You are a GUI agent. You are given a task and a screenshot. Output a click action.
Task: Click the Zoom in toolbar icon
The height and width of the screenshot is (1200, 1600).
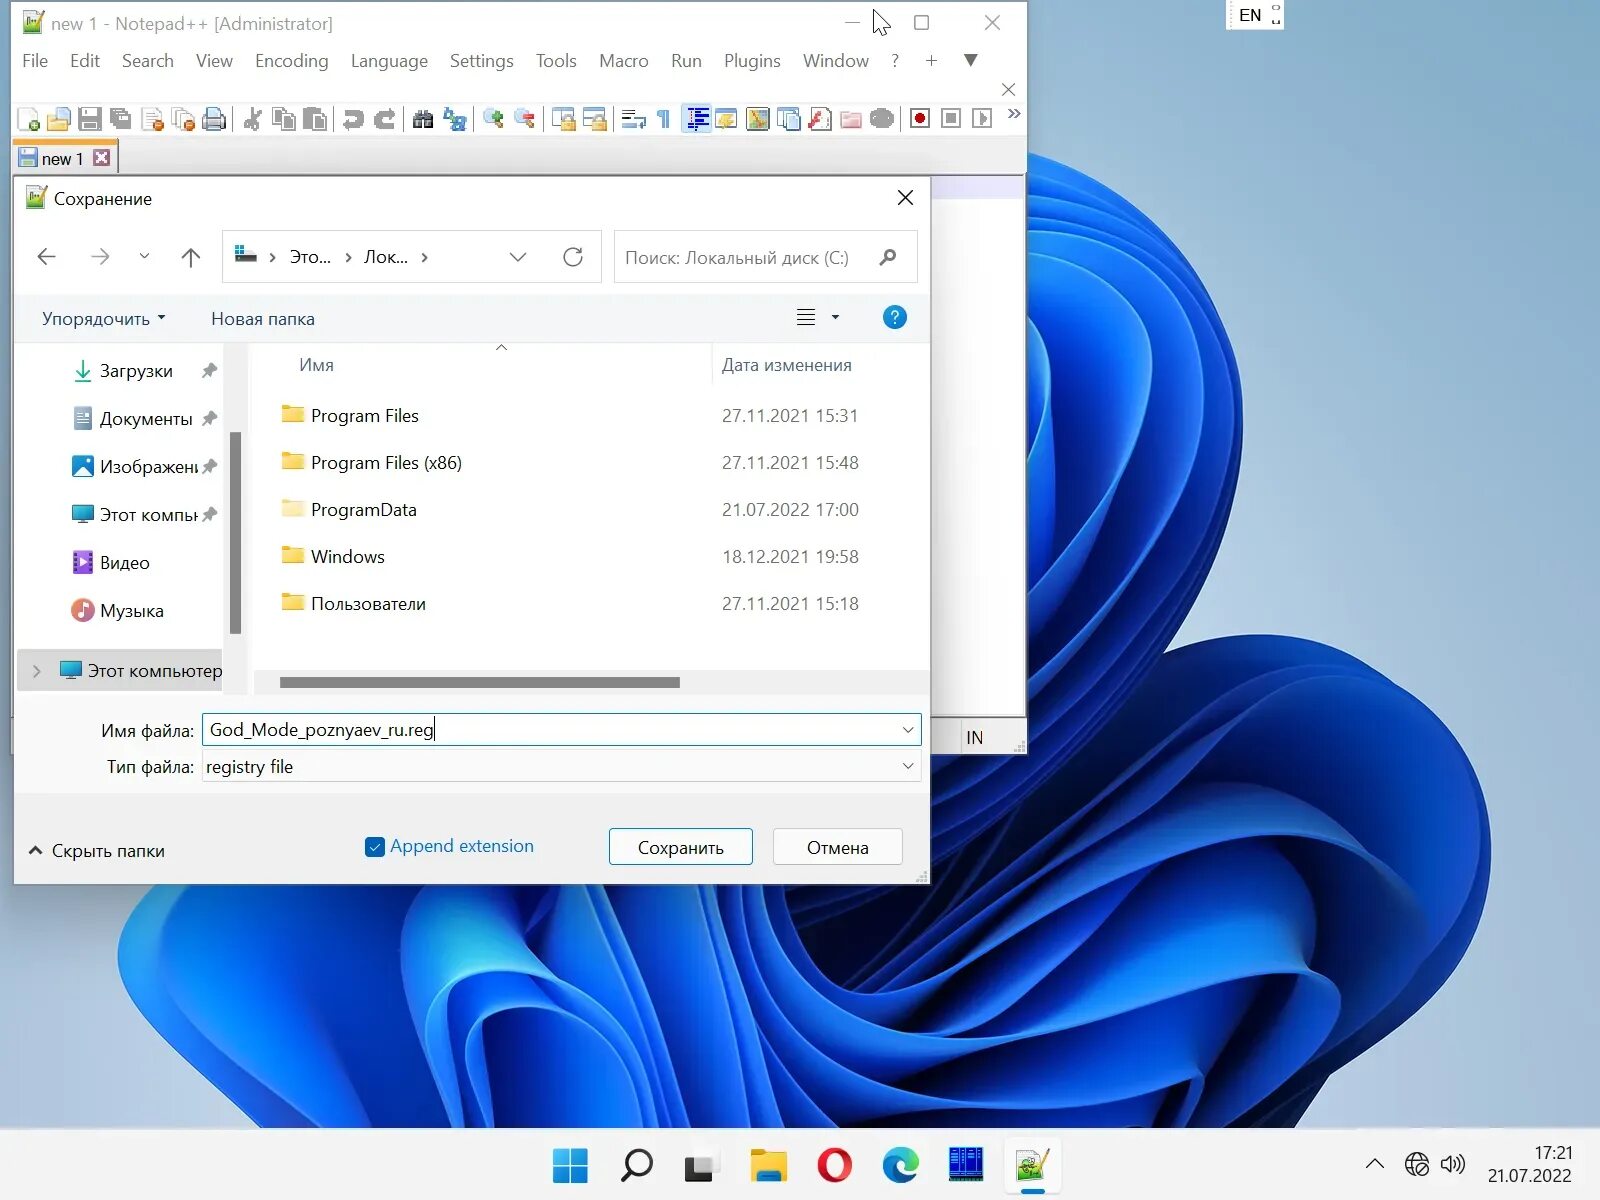(493, 120)
